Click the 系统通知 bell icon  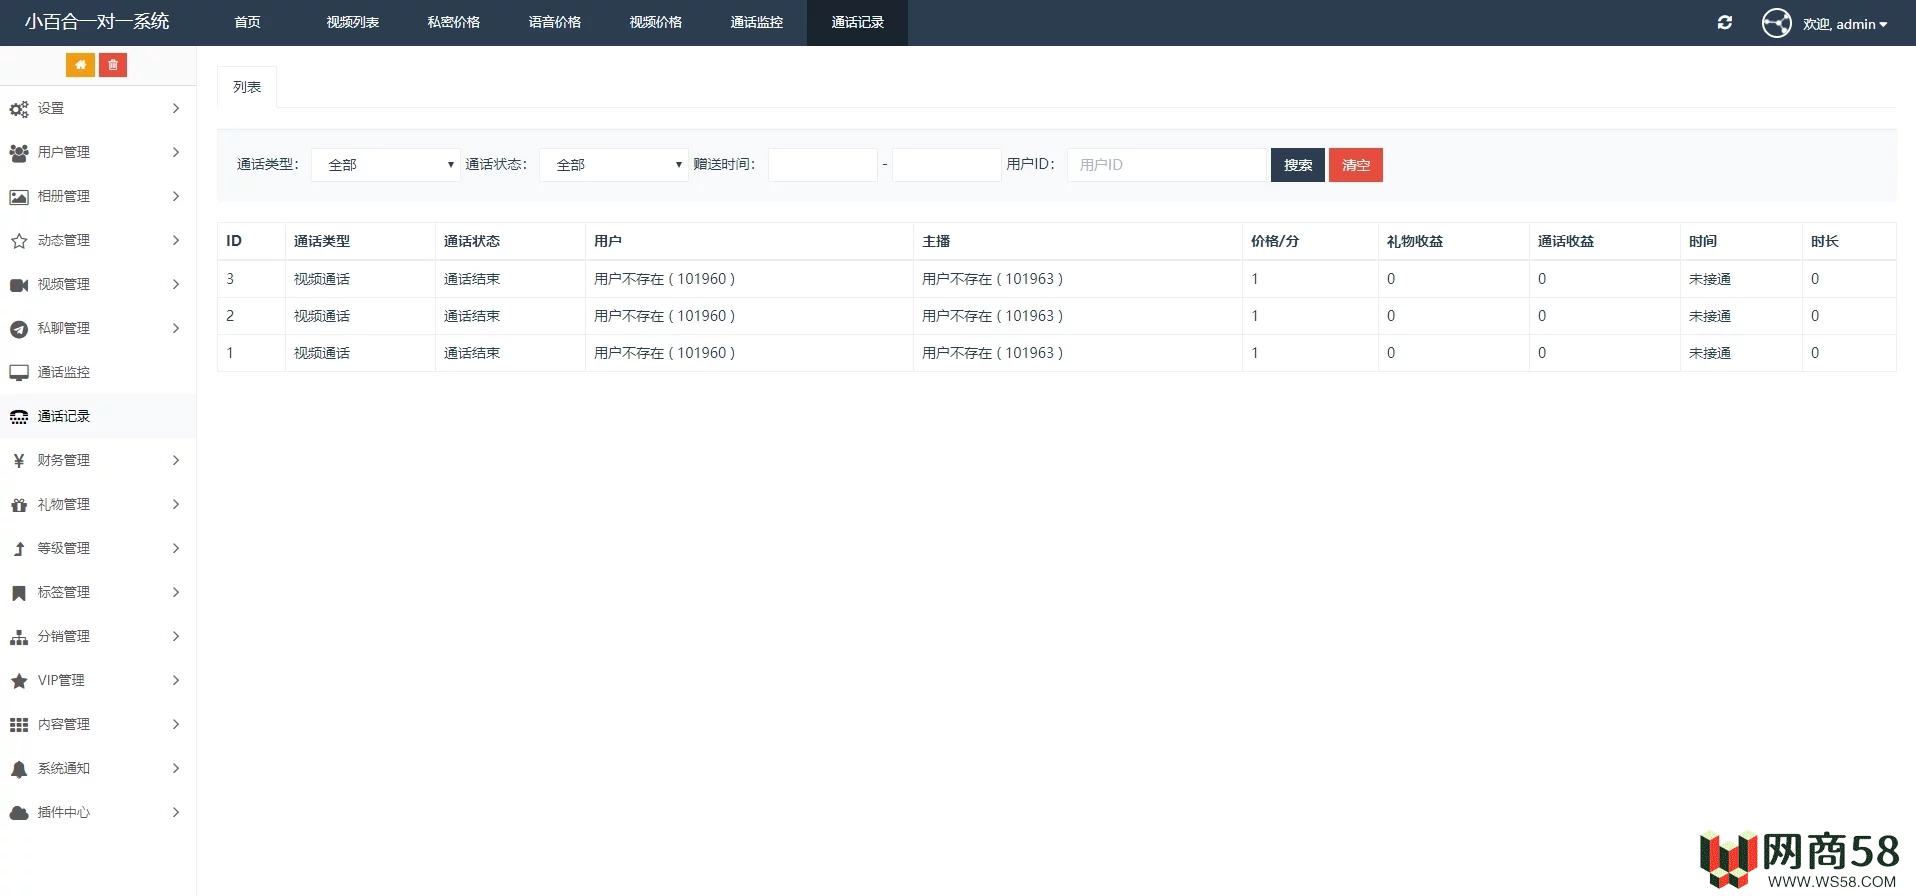(x=19, y=769)
